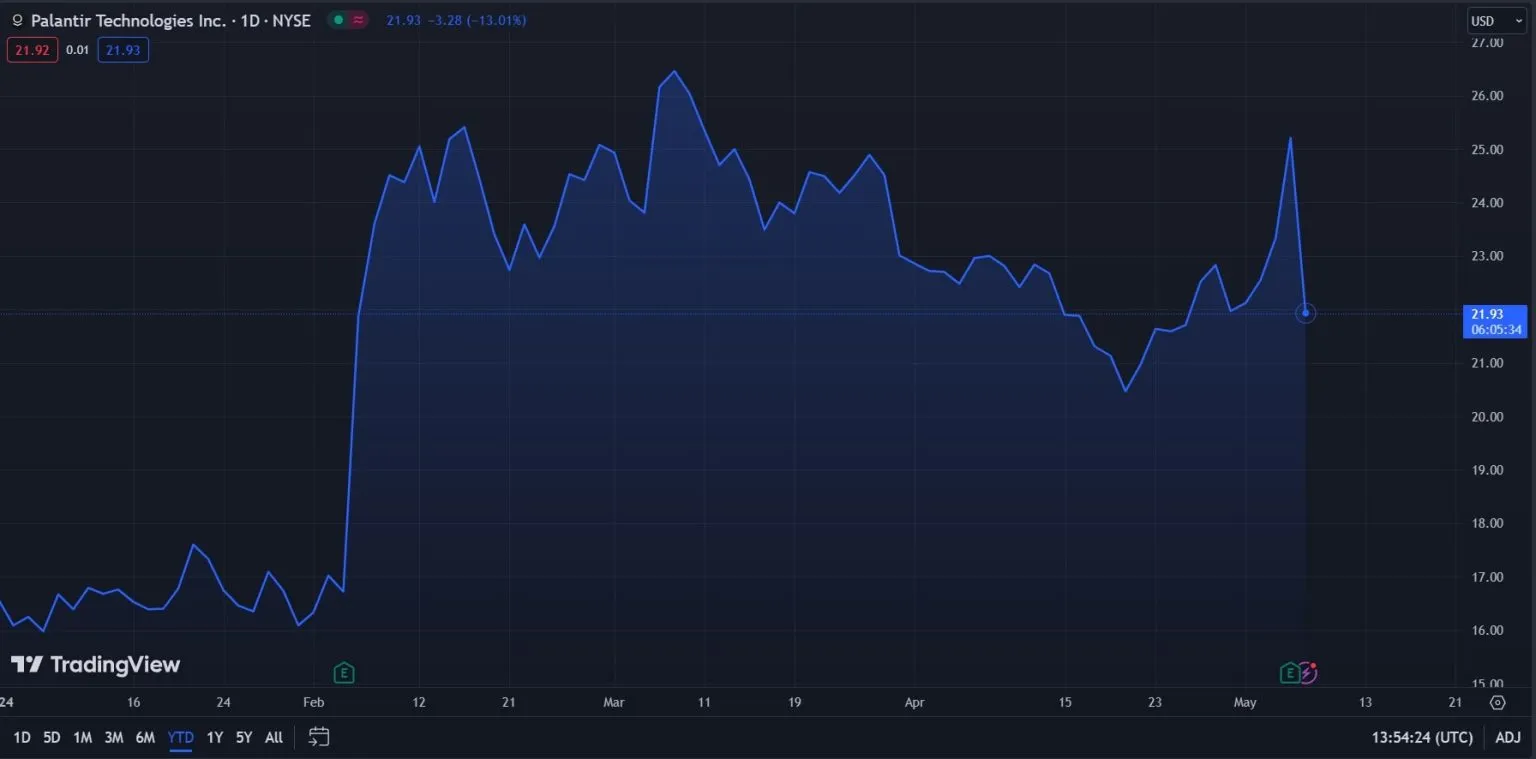Click the pink data-mode wave indicator

pyautogui.click(x=359, y=20)
